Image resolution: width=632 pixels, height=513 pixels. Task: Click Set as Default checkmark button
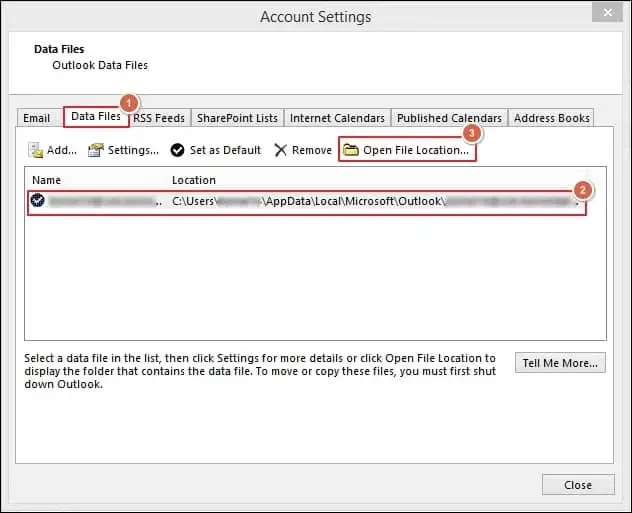(x=215, y=150)
